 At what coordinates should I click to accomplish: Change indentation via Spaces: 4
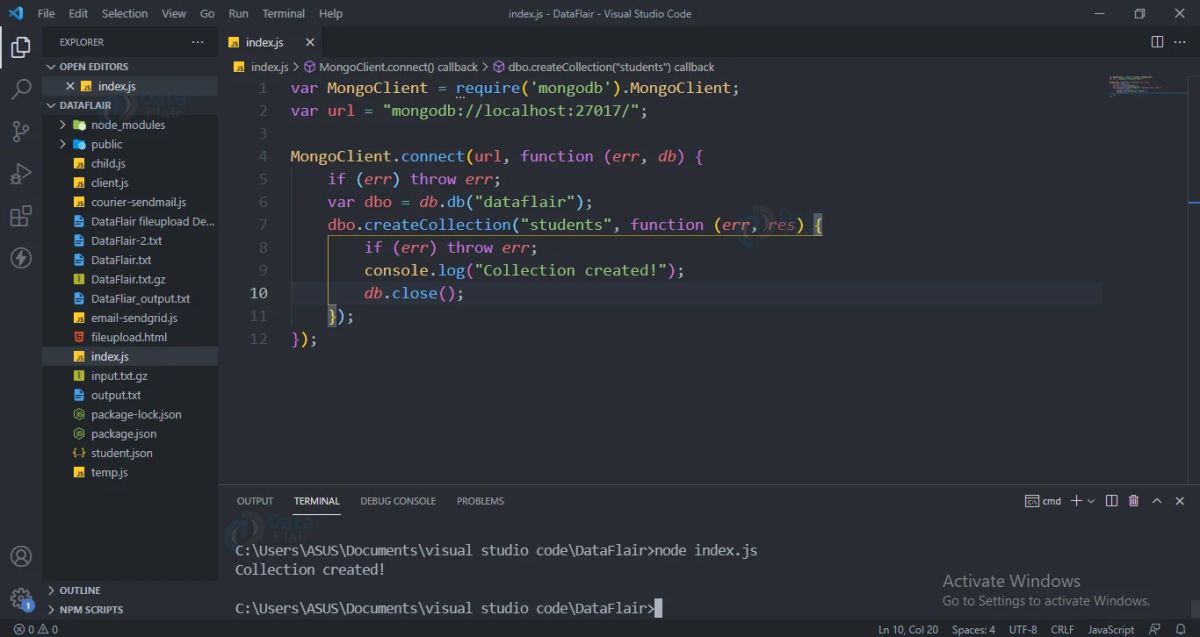pos(973,629)
